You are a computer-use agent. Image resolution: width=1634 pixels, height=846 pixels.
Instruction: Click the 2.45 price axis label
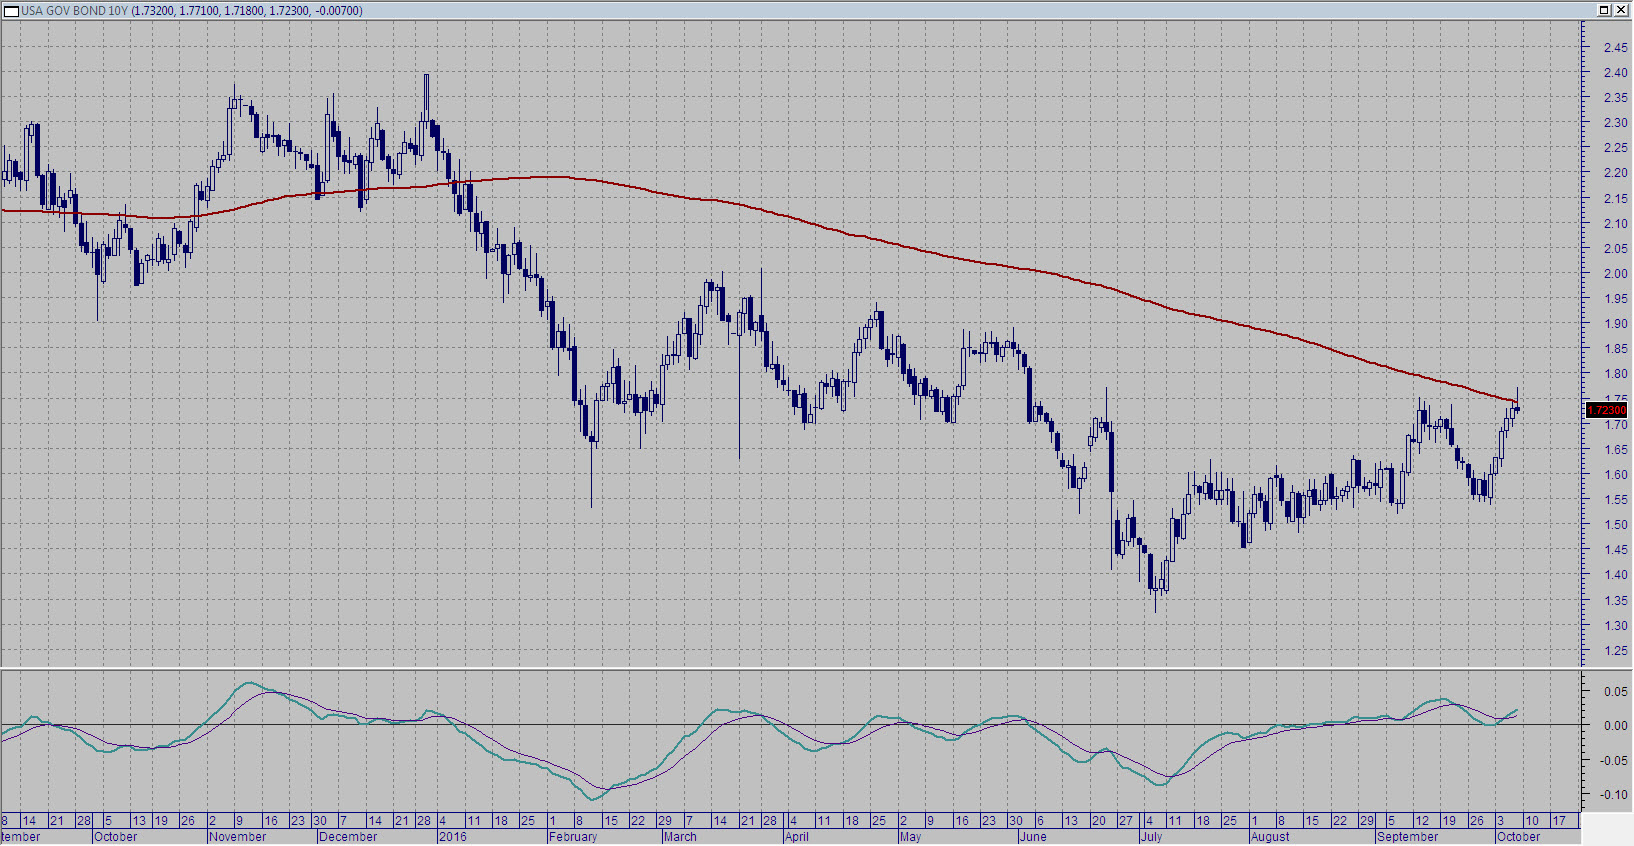[1615, 48]
